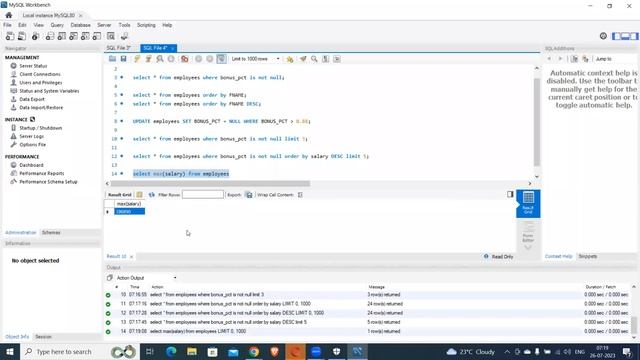The height and width of the screenshot is (360, 640).
Task: Close the SQL File 4 tab
Action: (x=173, y=48)
